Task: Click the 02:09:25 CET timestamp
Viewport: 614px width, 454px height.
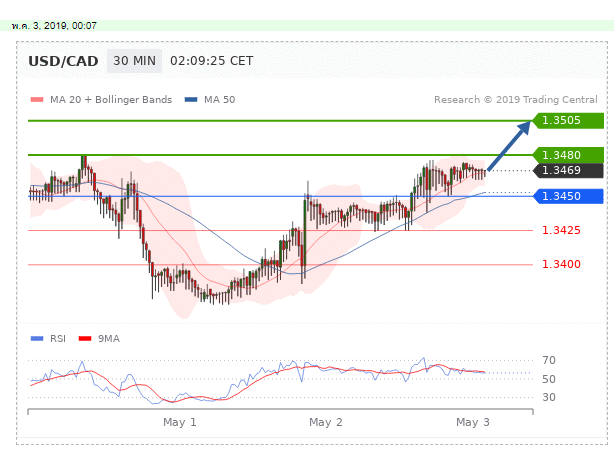Action: click(x=211, y=61)
